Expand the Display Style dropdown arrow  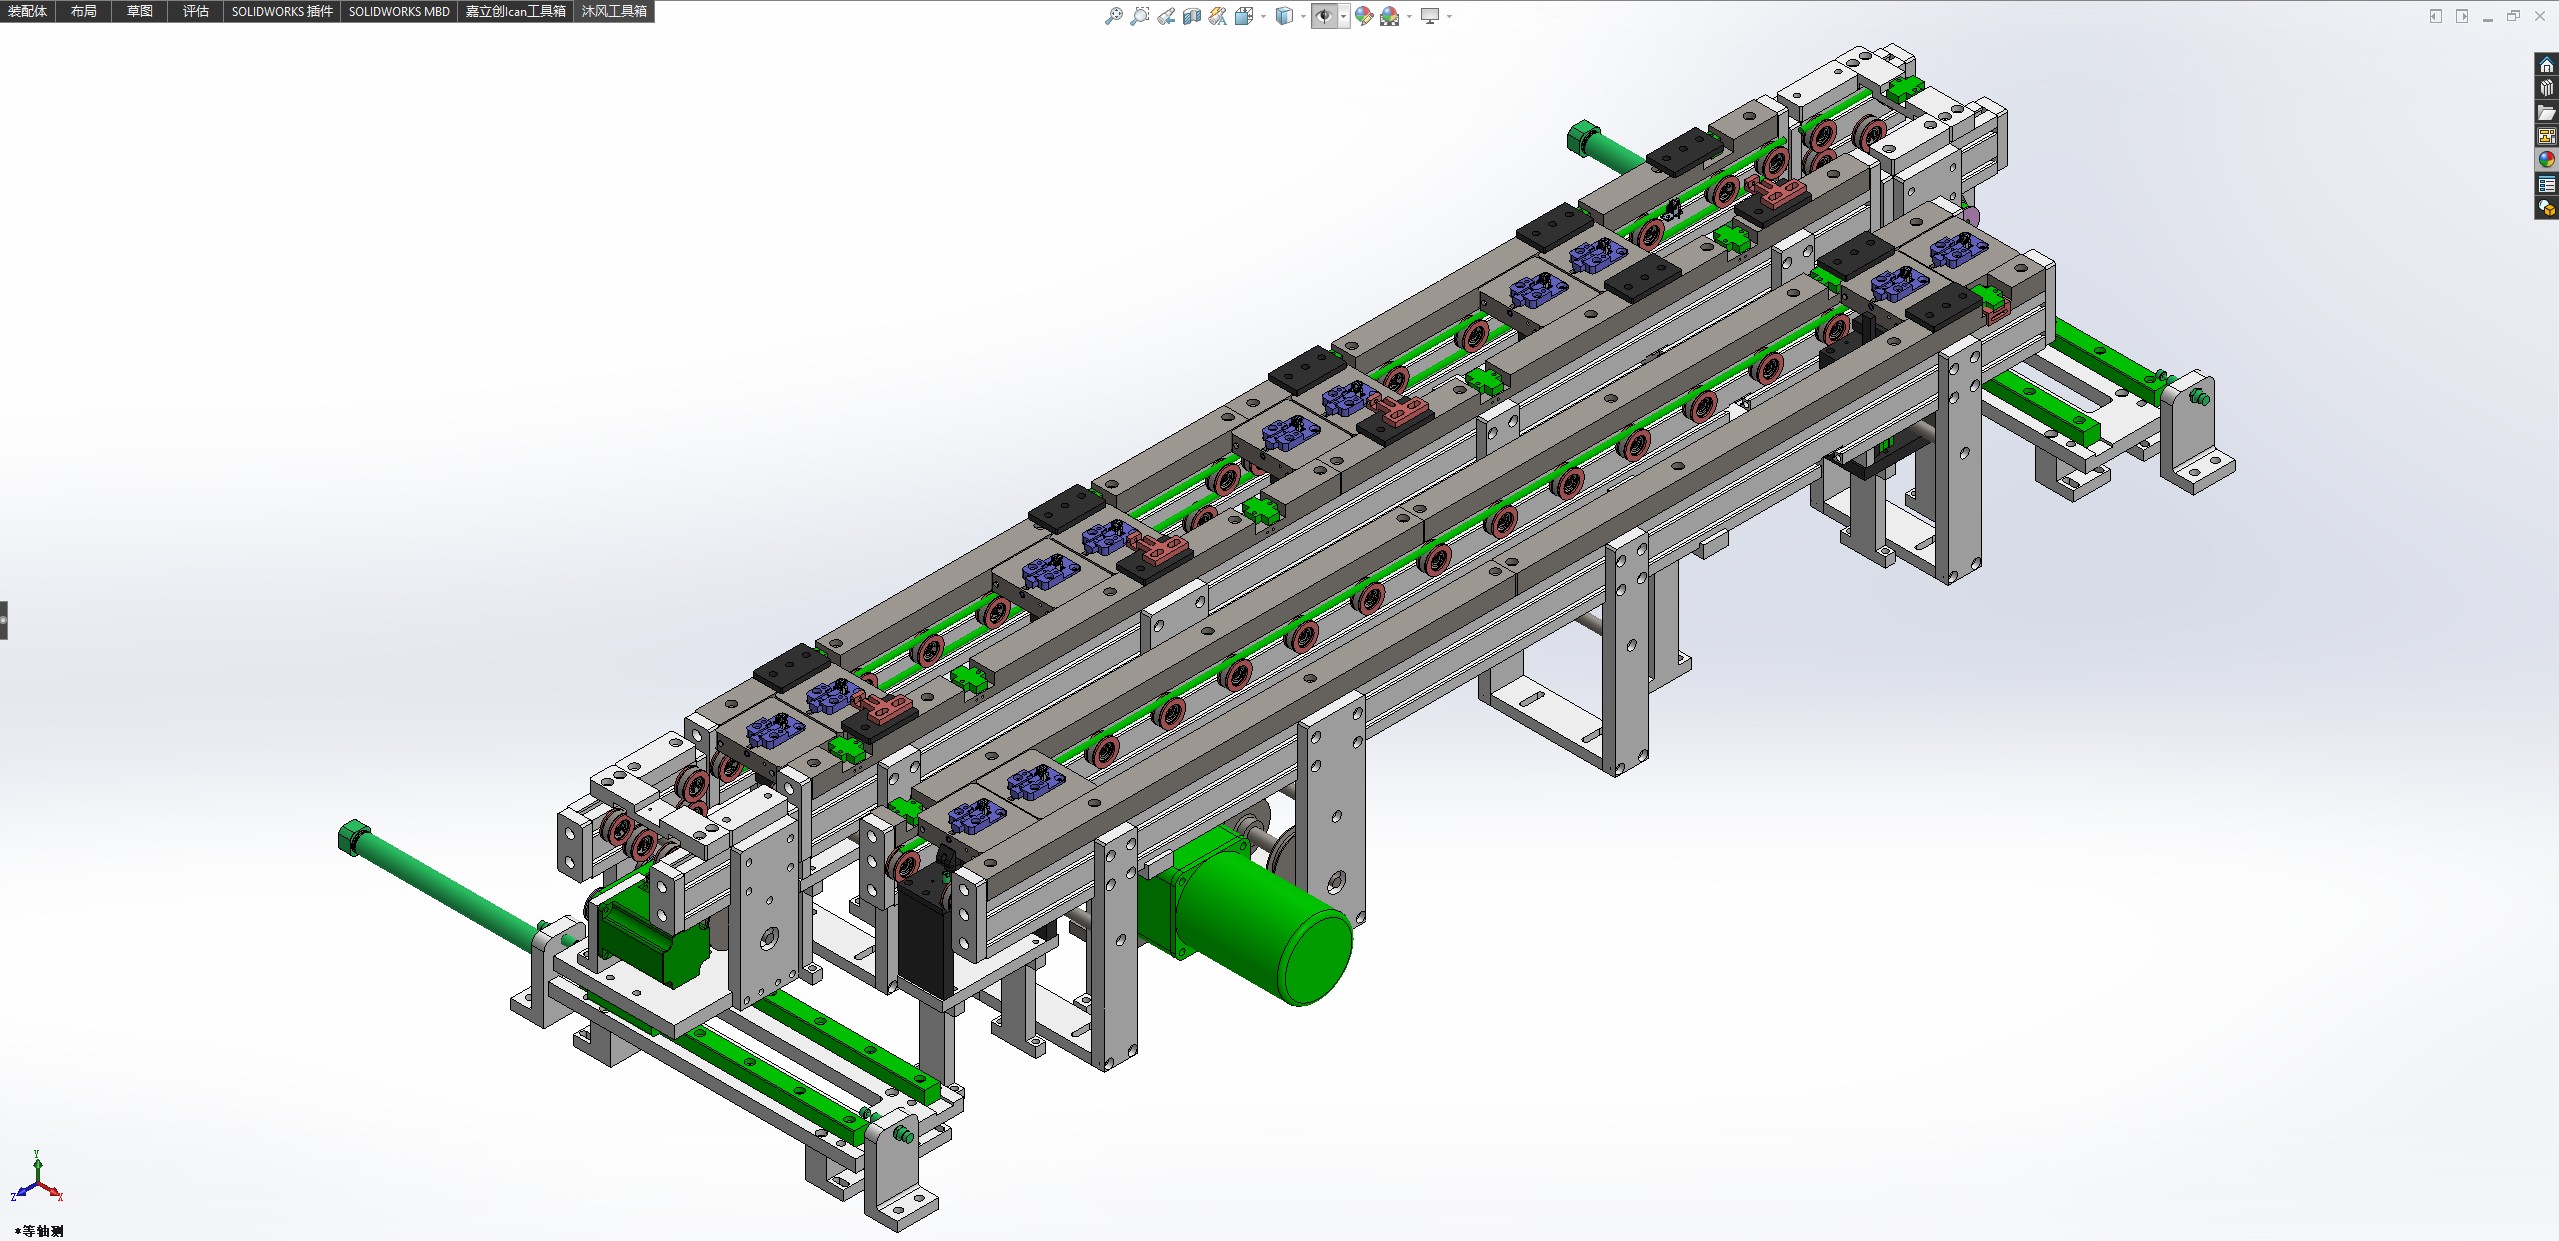click(1303, 16)
